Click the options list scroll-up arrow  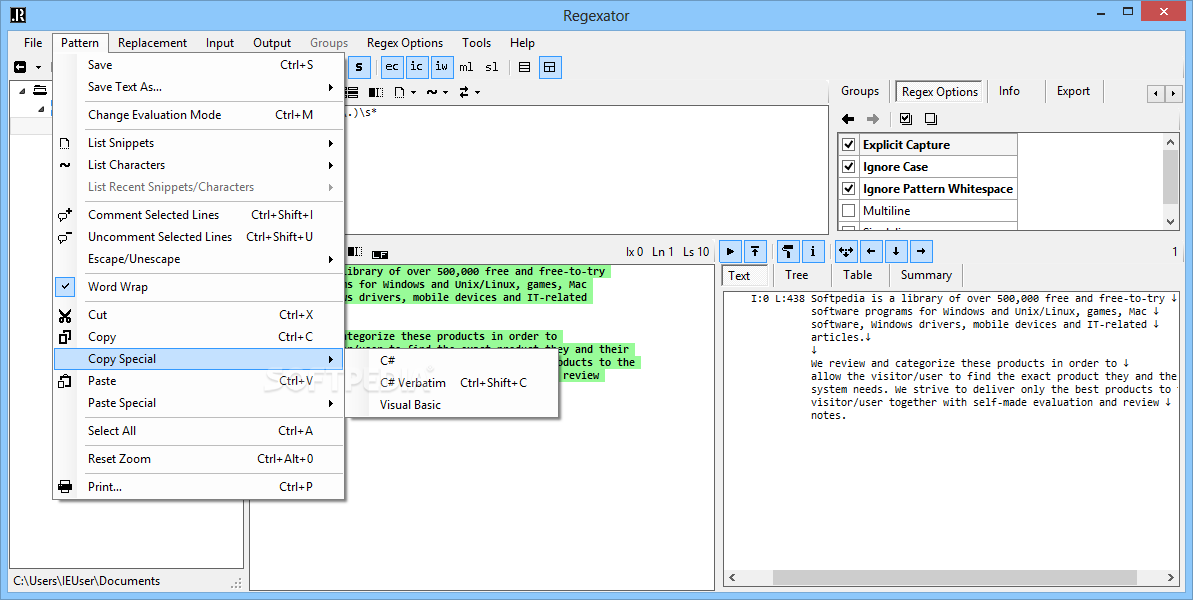tap(1171, 141)
